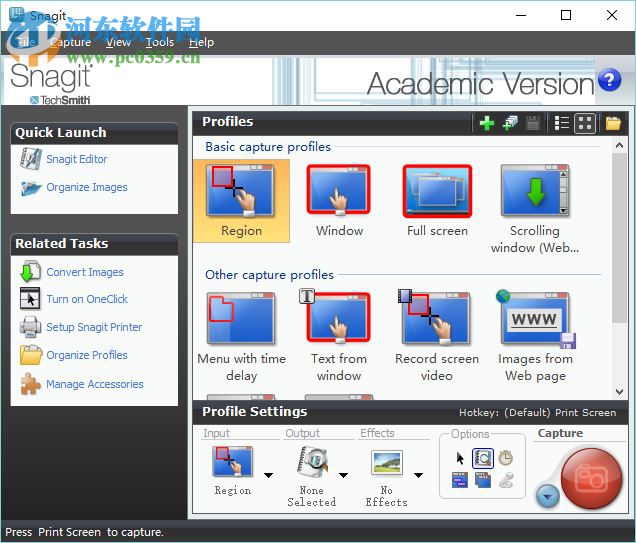Viewport: 636px width, 543px height.
Task: Switch profiles to list view
Action: point(562,123)
